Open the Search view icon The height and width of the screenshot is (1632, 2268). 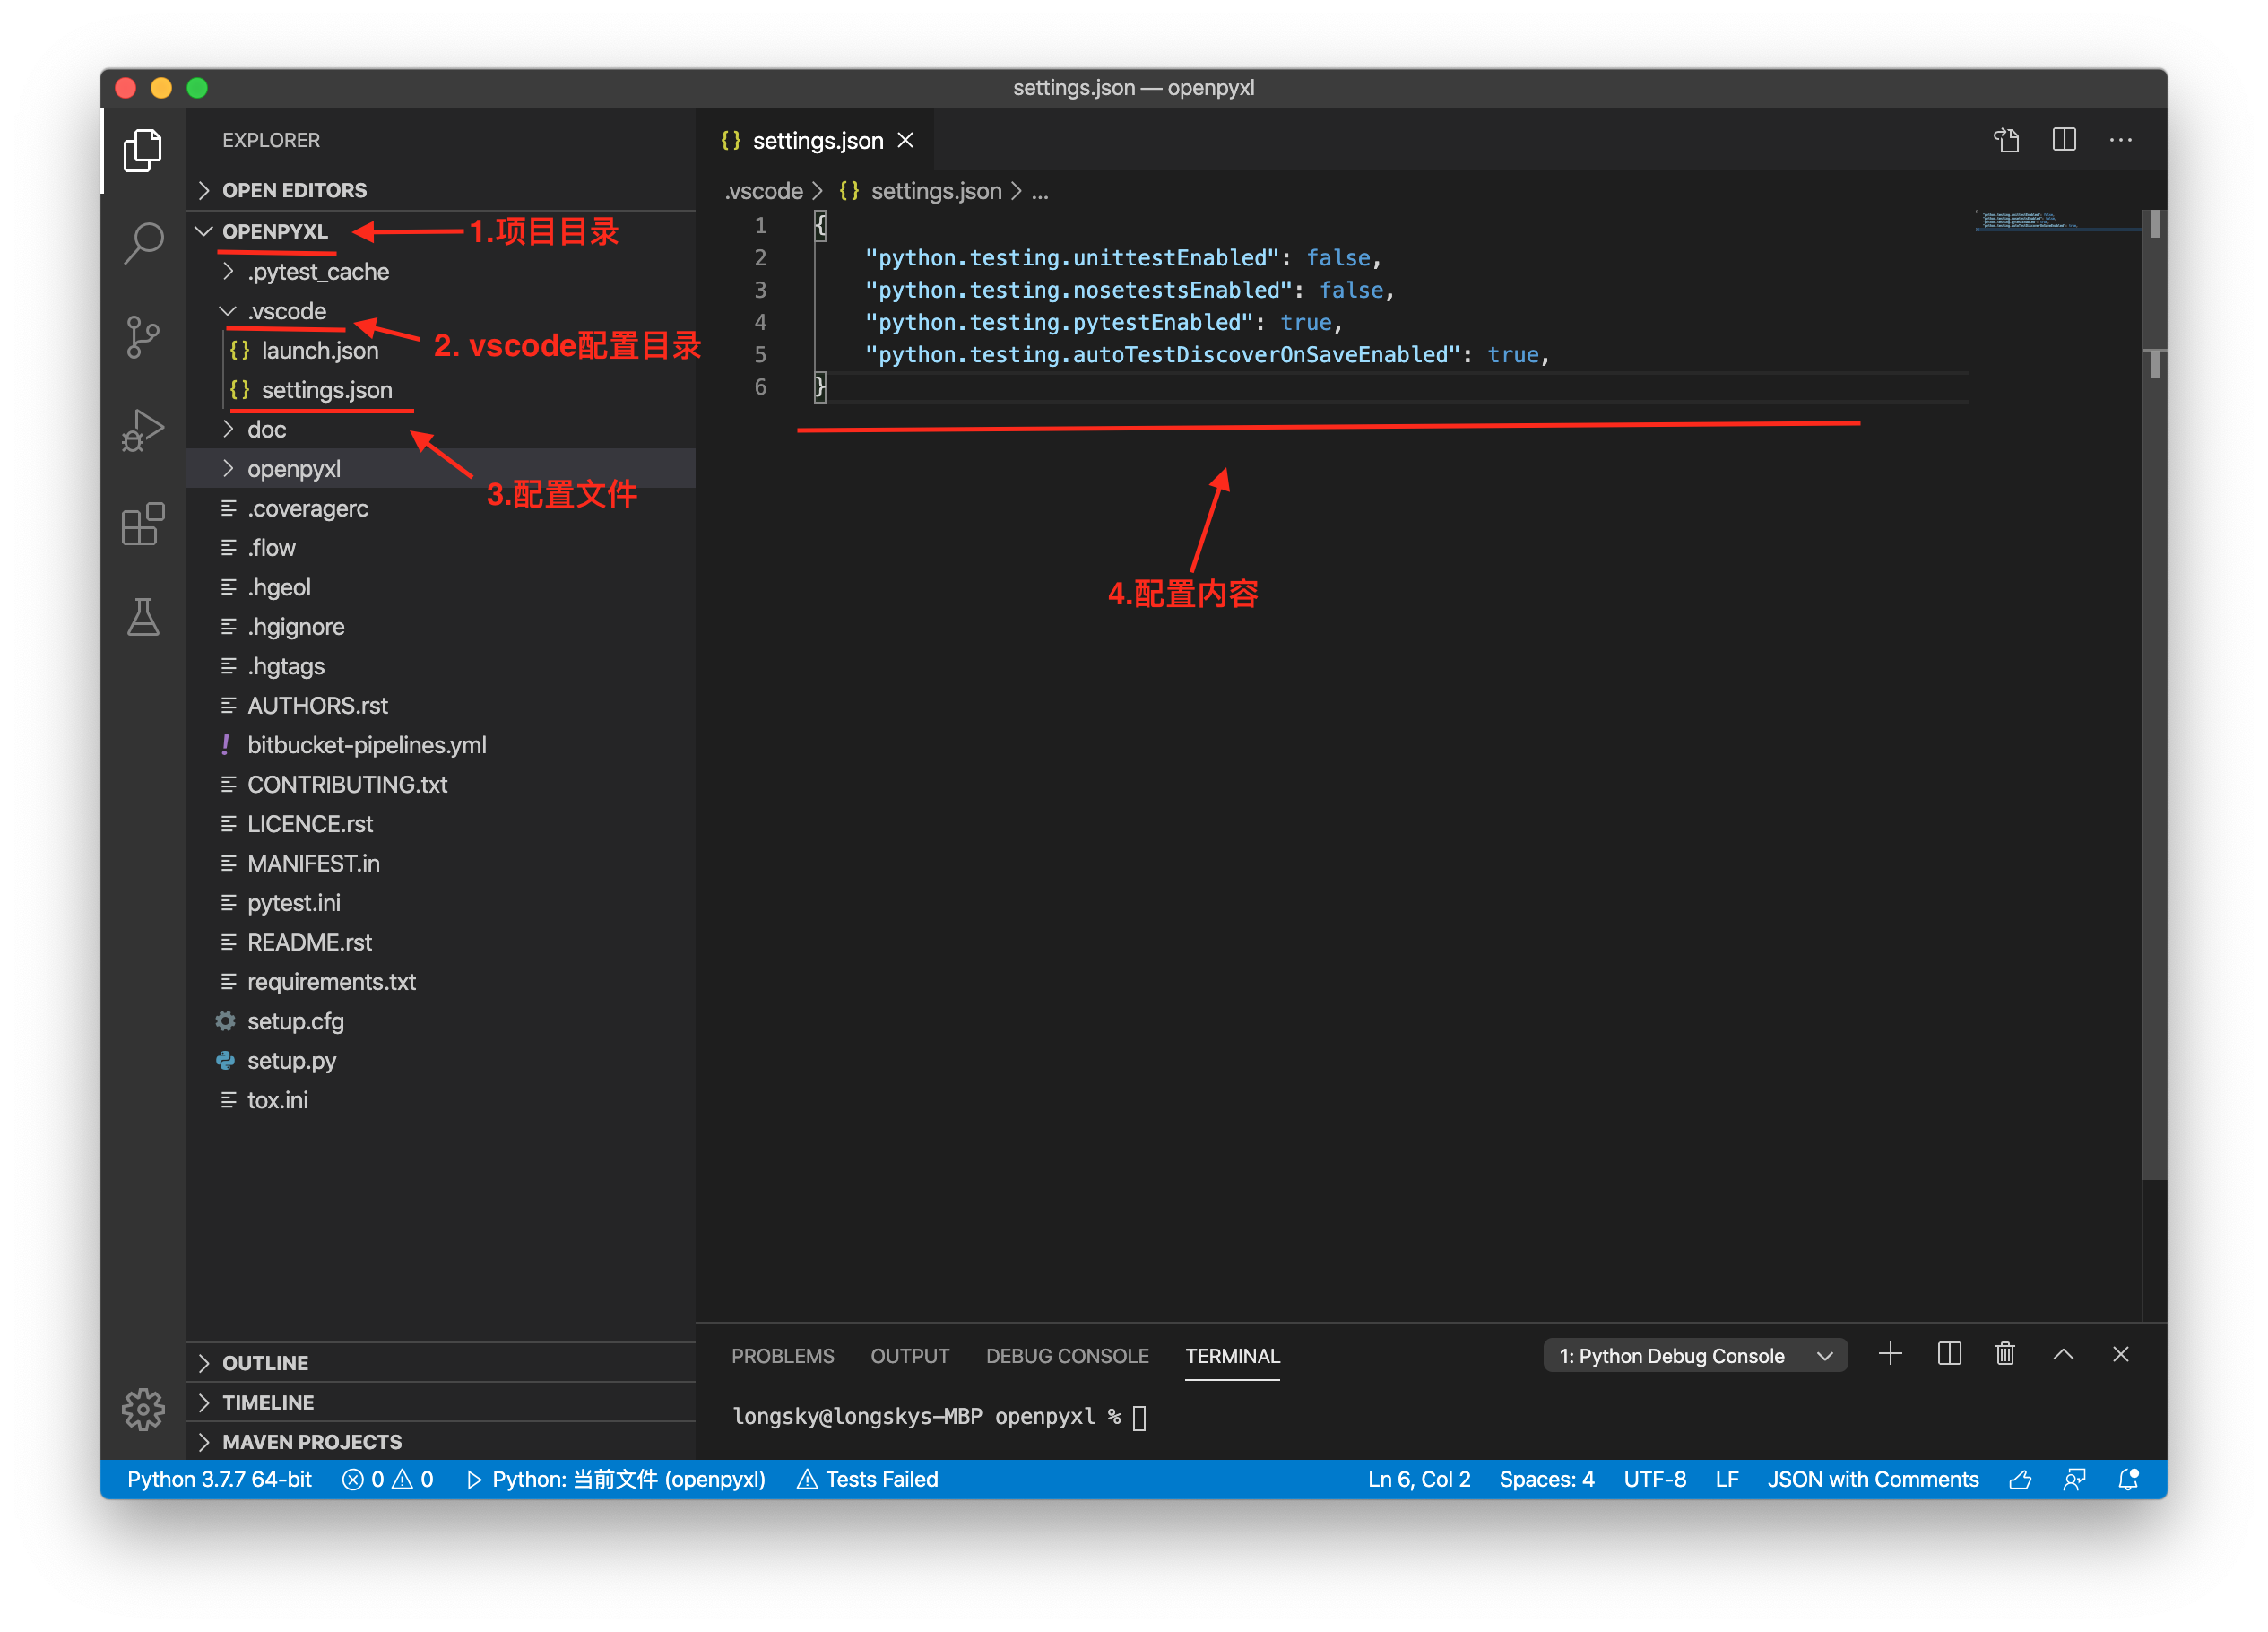pyautogui.click(x=143, y=243)
